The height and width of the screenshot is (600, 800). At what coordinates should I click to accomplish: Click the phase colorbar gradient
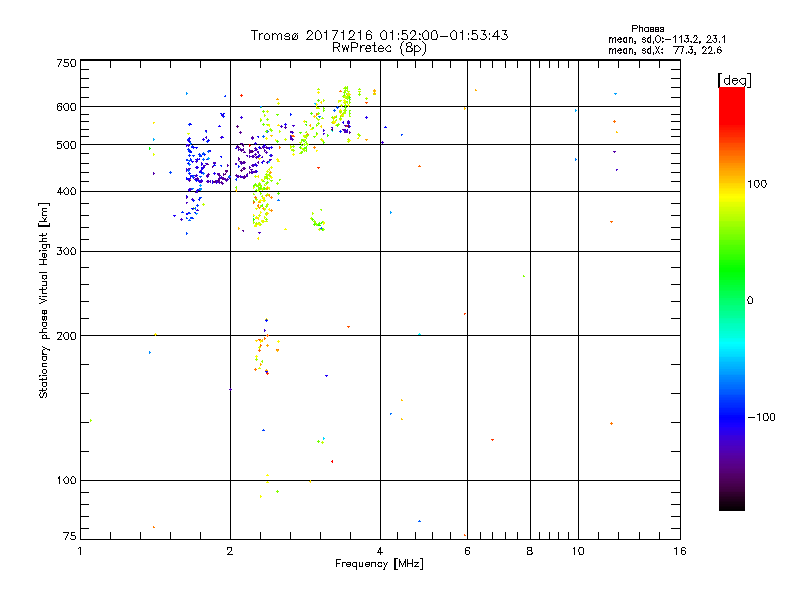(732, 298)
